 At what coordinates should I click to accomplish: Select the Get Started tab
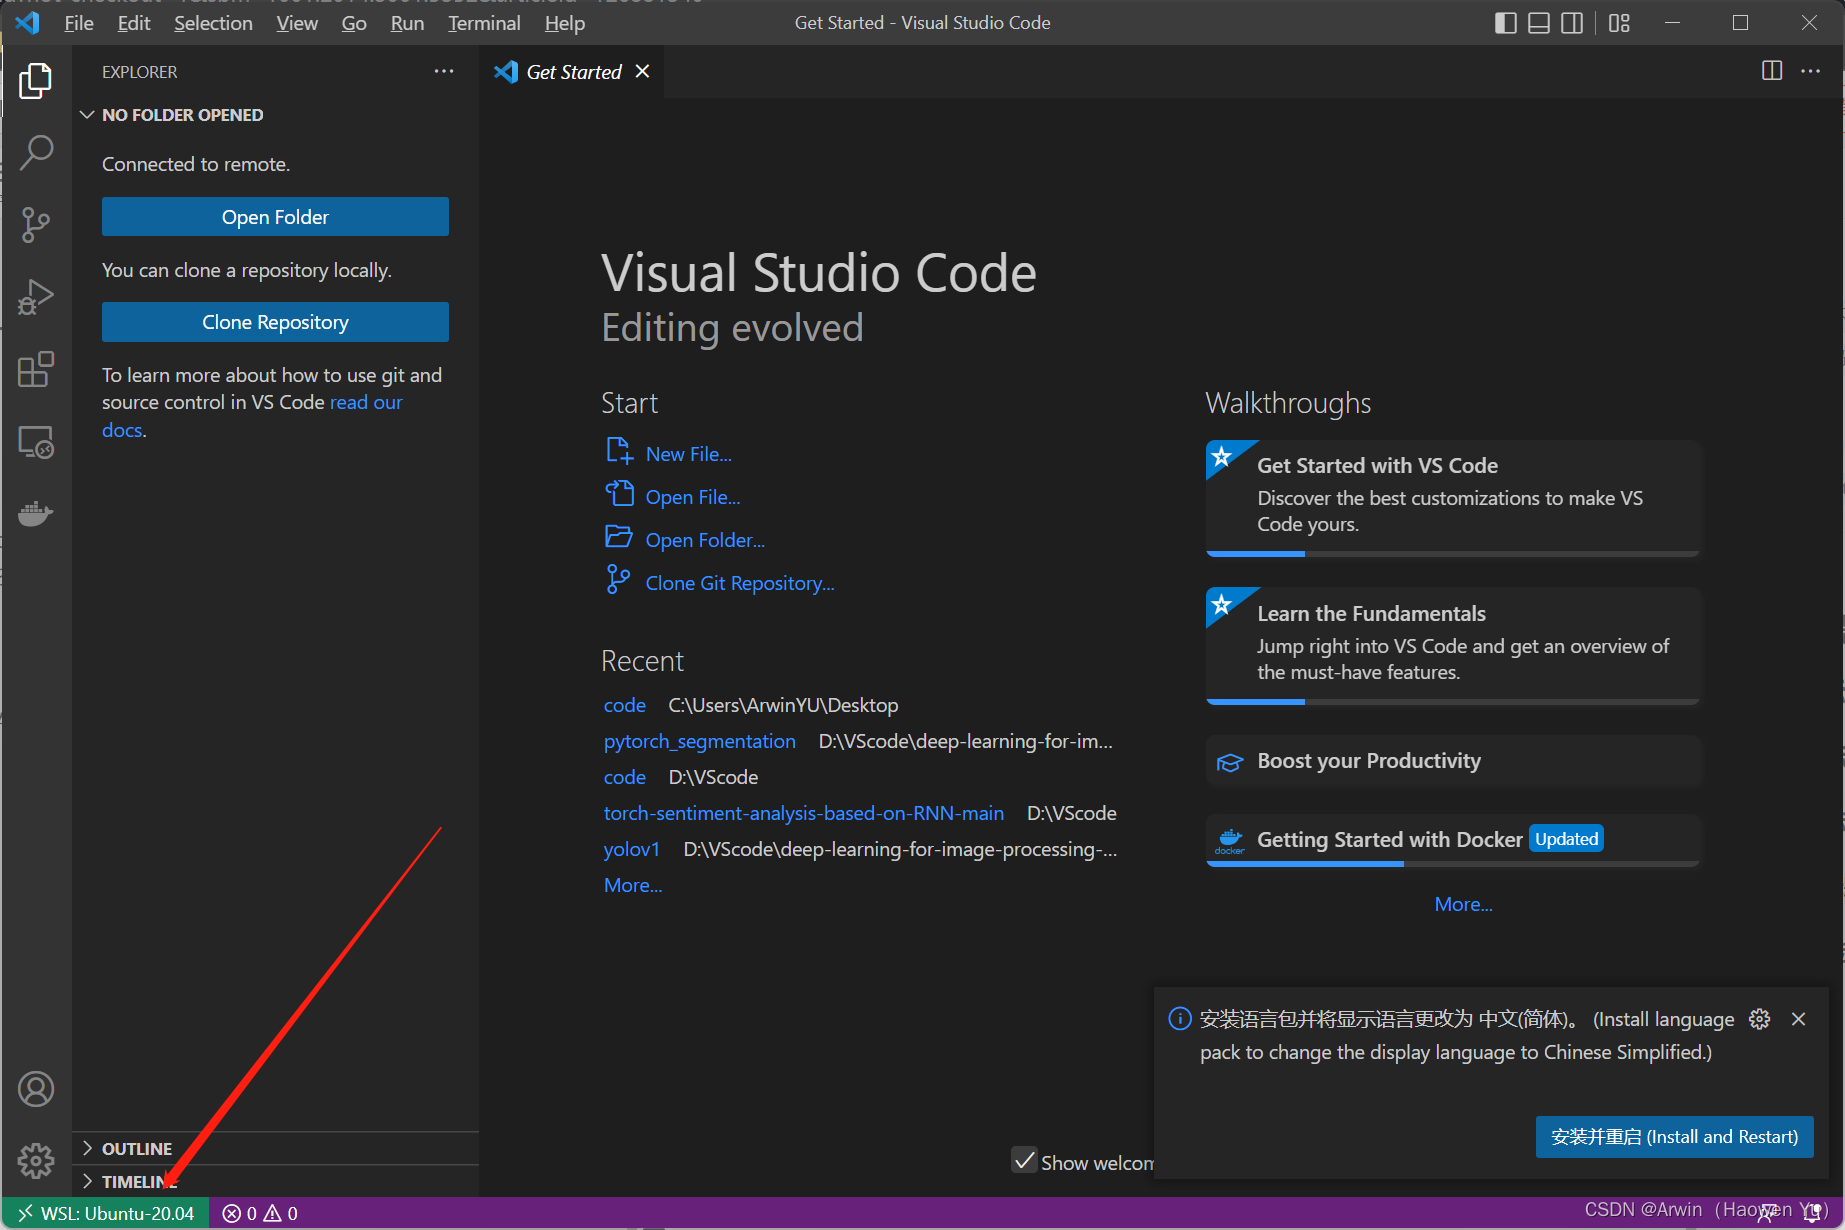572,71
